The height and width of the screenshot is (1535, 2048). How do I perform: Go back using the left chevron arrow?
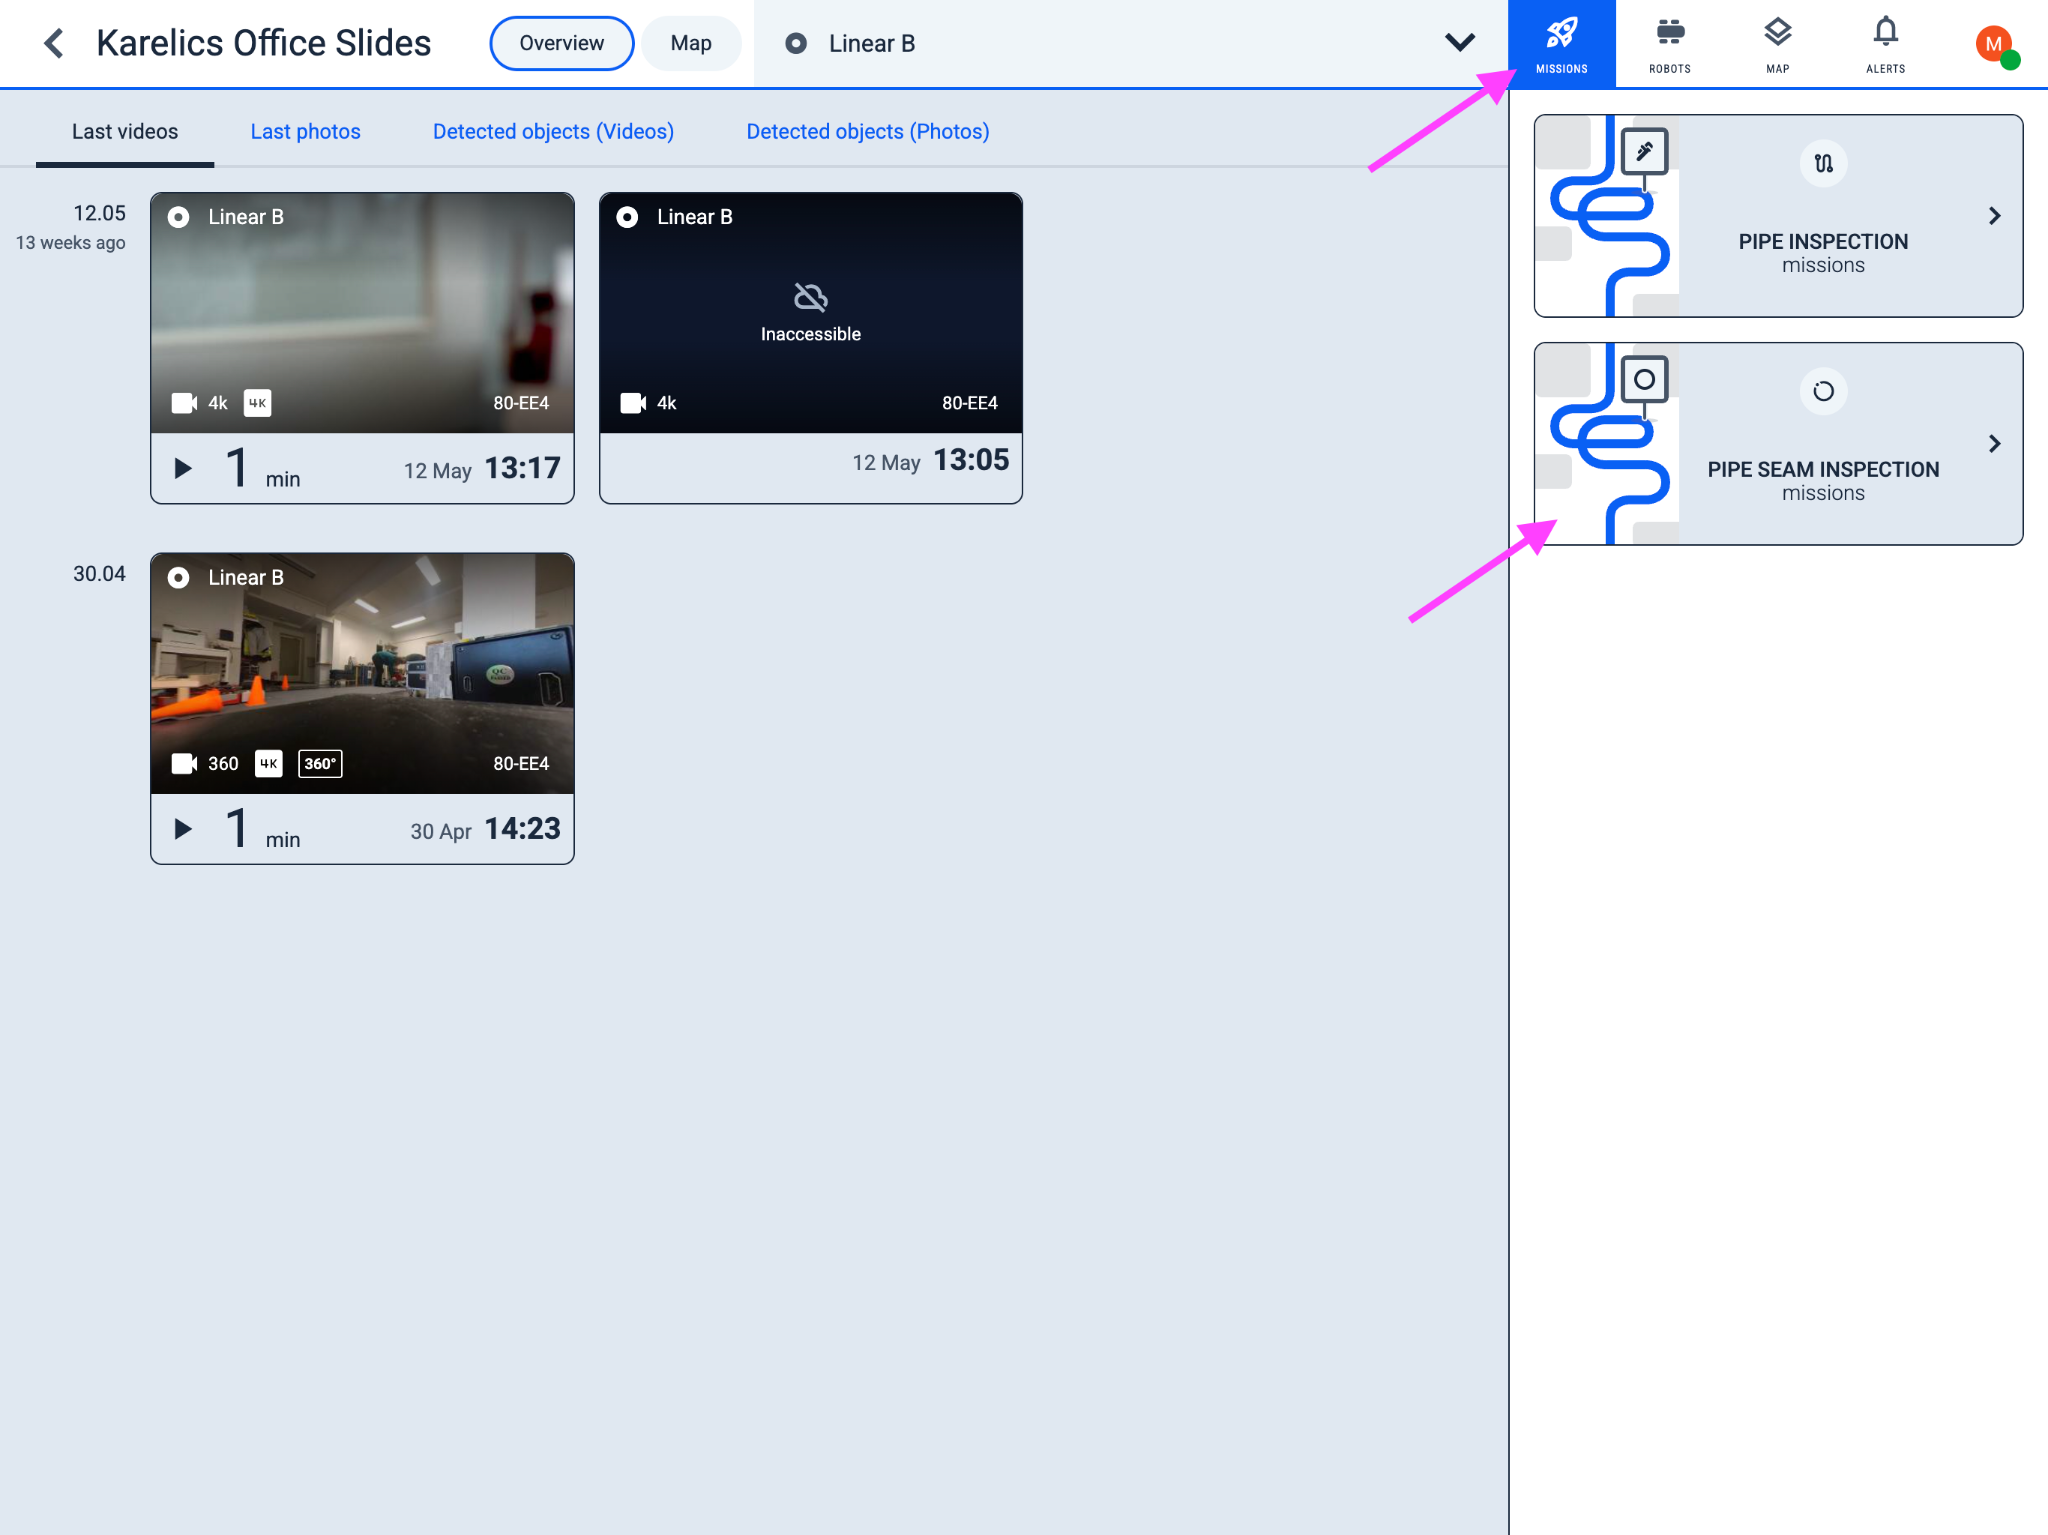pos(54,43)
